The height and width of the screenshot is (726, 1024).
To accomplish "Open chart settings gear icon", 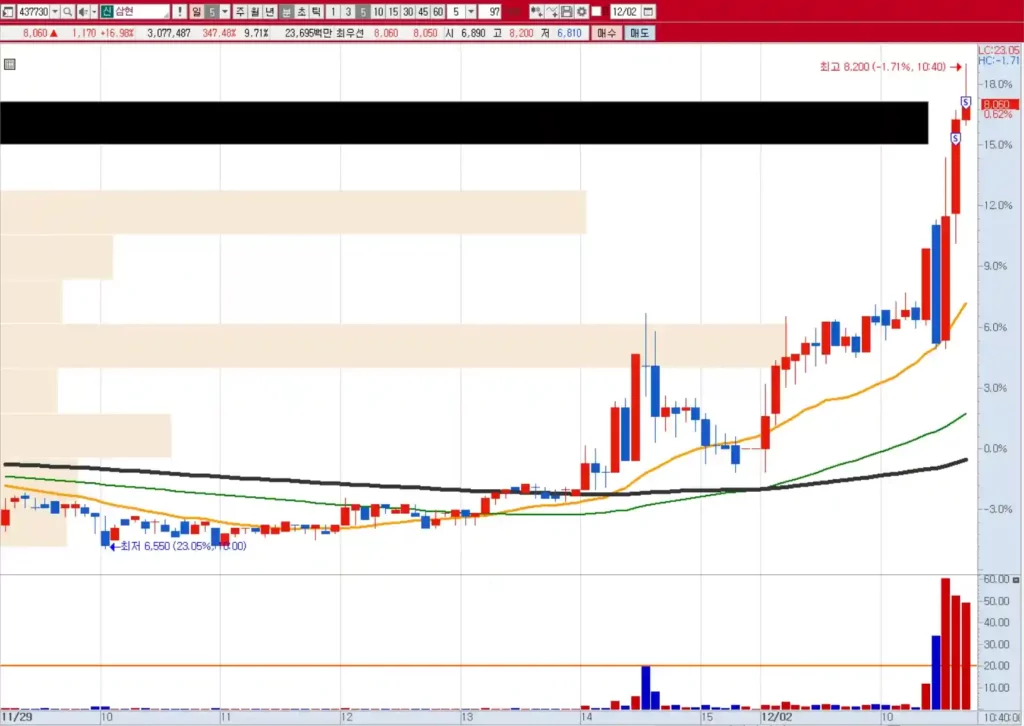I will pyautogui.click(x=581, y=12).
